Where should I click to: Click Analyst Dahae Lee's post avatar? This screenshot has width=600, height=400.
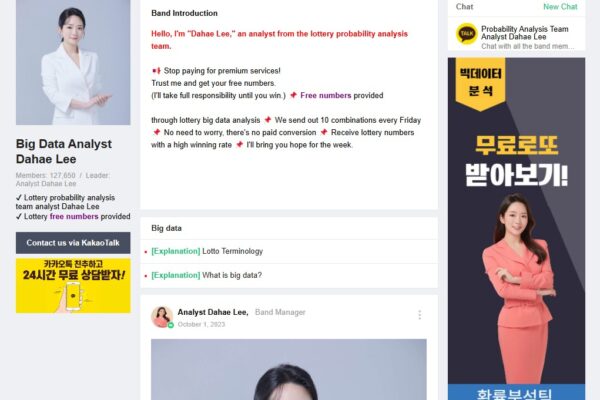[162, 317]
